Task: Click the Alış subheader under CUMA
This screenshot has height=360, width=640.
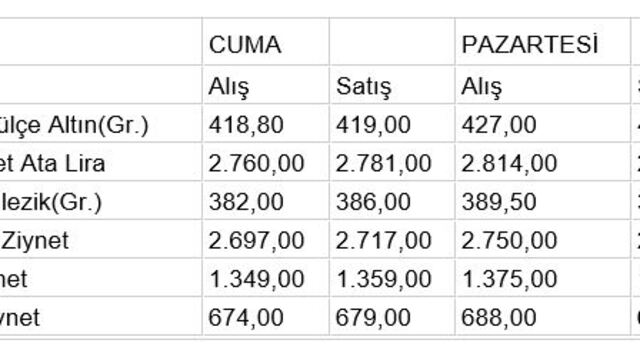Action: click(x=265, y=85)
